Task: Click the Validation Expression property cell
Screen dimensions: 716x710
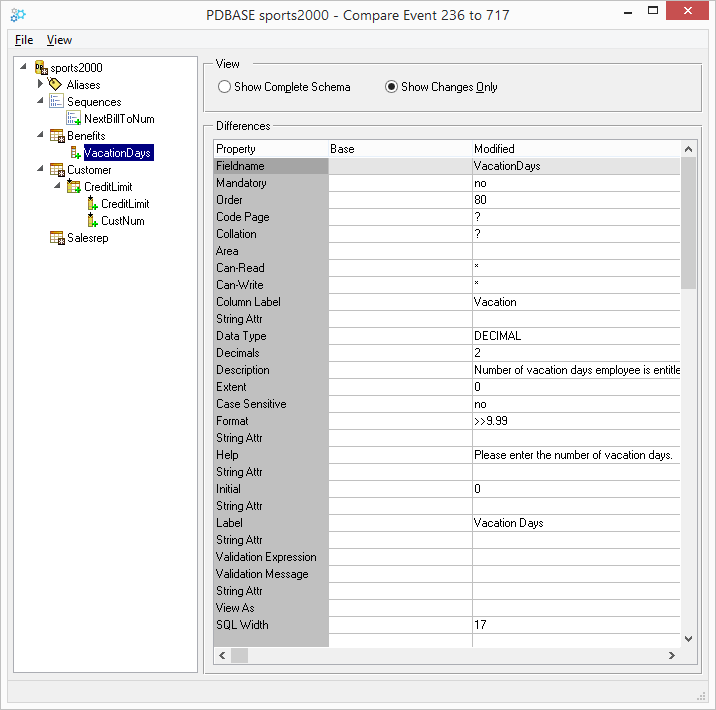Action: 271,557
